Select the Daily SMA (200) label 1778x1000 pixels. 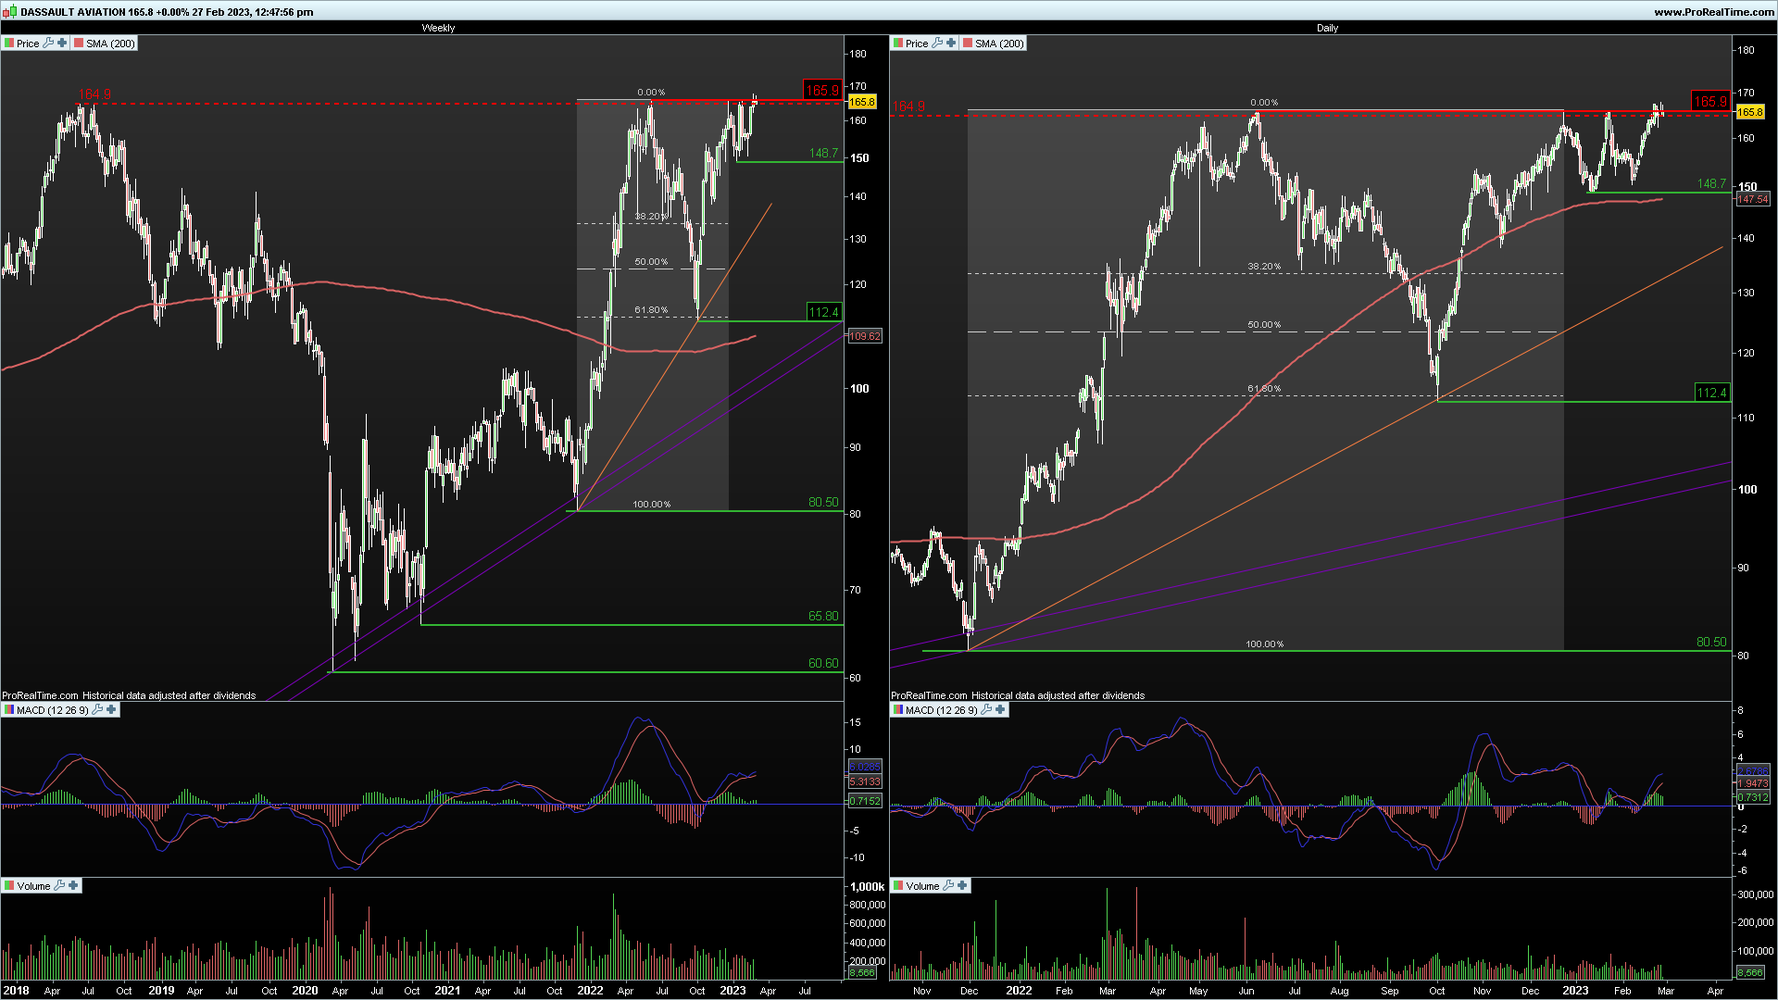pyautogui.click(x=999, y=43)
